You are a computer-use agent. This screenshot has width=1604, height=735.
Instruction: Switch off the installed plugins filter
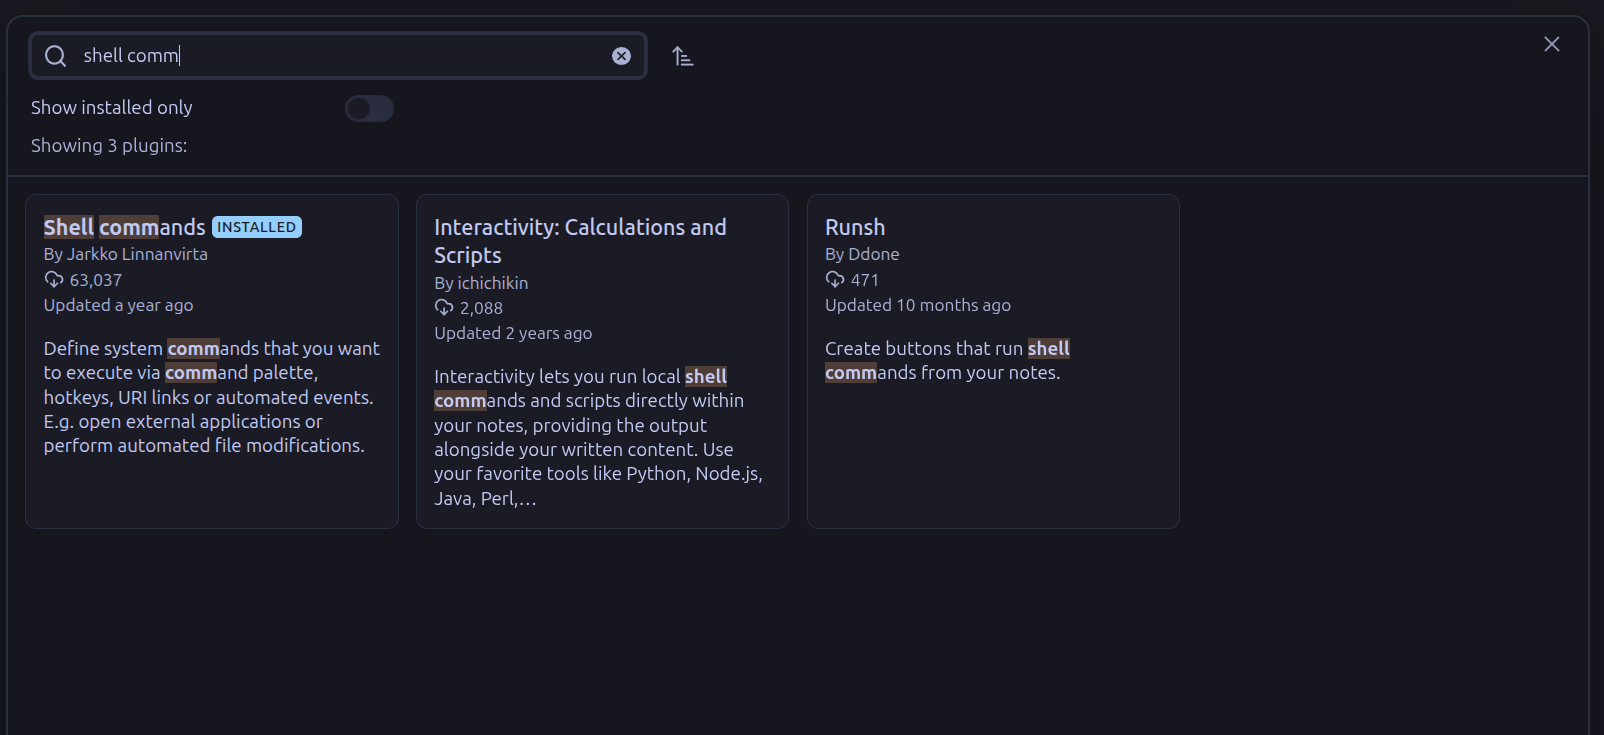click(369, 108)
